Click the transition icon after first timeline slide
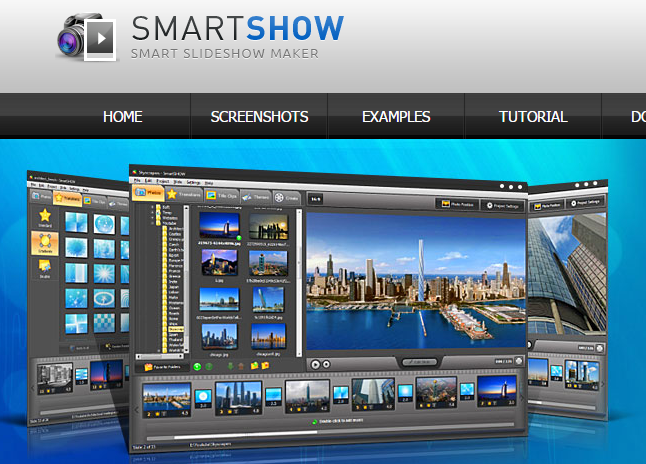Screen dimensions: 646x464 tap(203, 398)
